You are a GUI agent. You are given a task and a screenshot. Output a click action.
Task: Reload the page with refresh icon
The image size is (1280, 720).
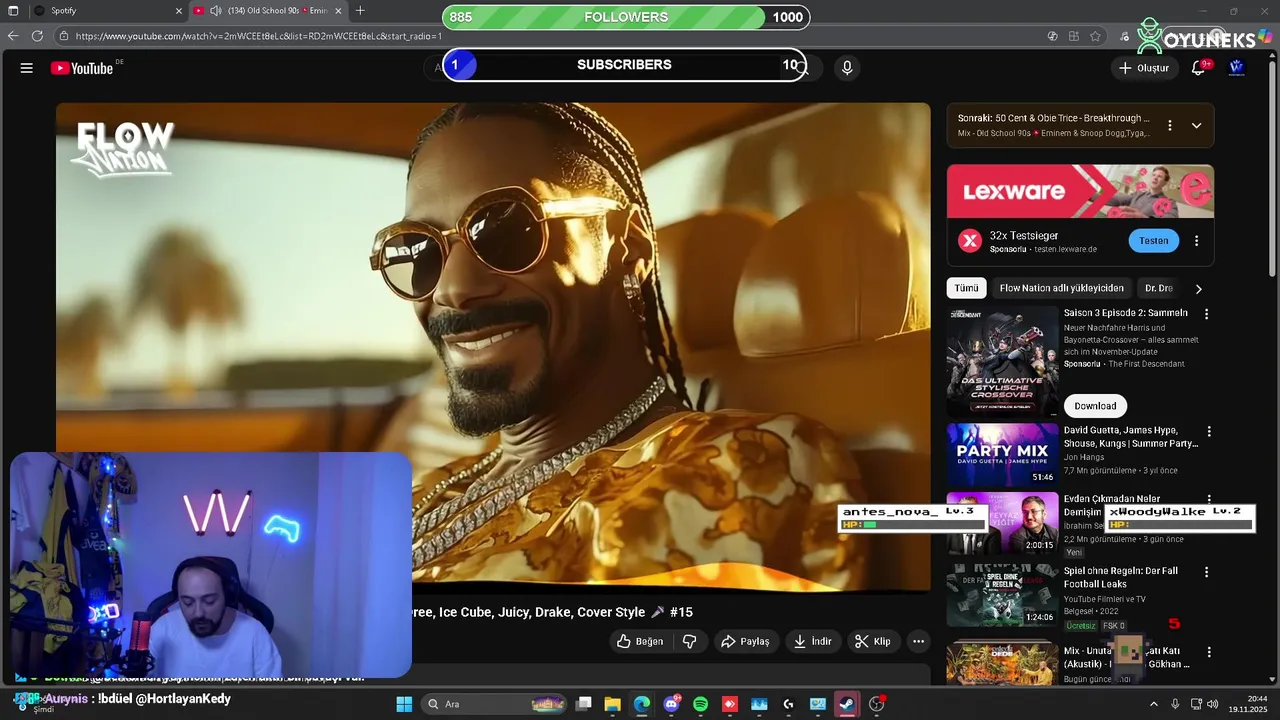[x=37, y=36]
